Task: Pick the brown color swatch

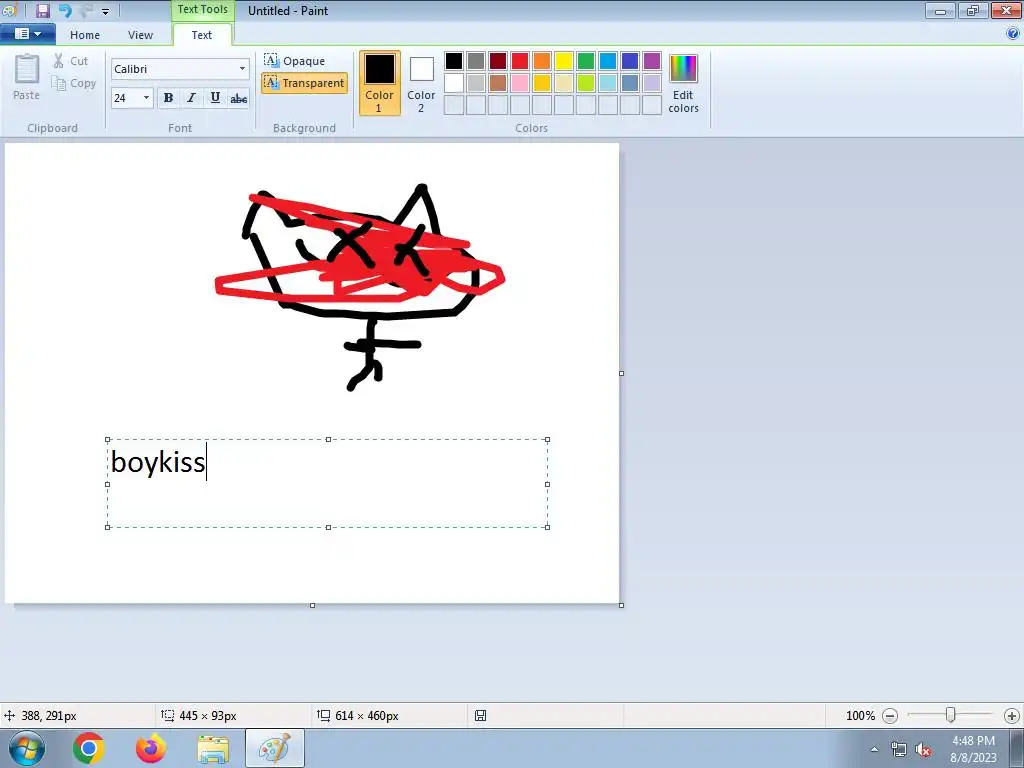Action: 498,83
